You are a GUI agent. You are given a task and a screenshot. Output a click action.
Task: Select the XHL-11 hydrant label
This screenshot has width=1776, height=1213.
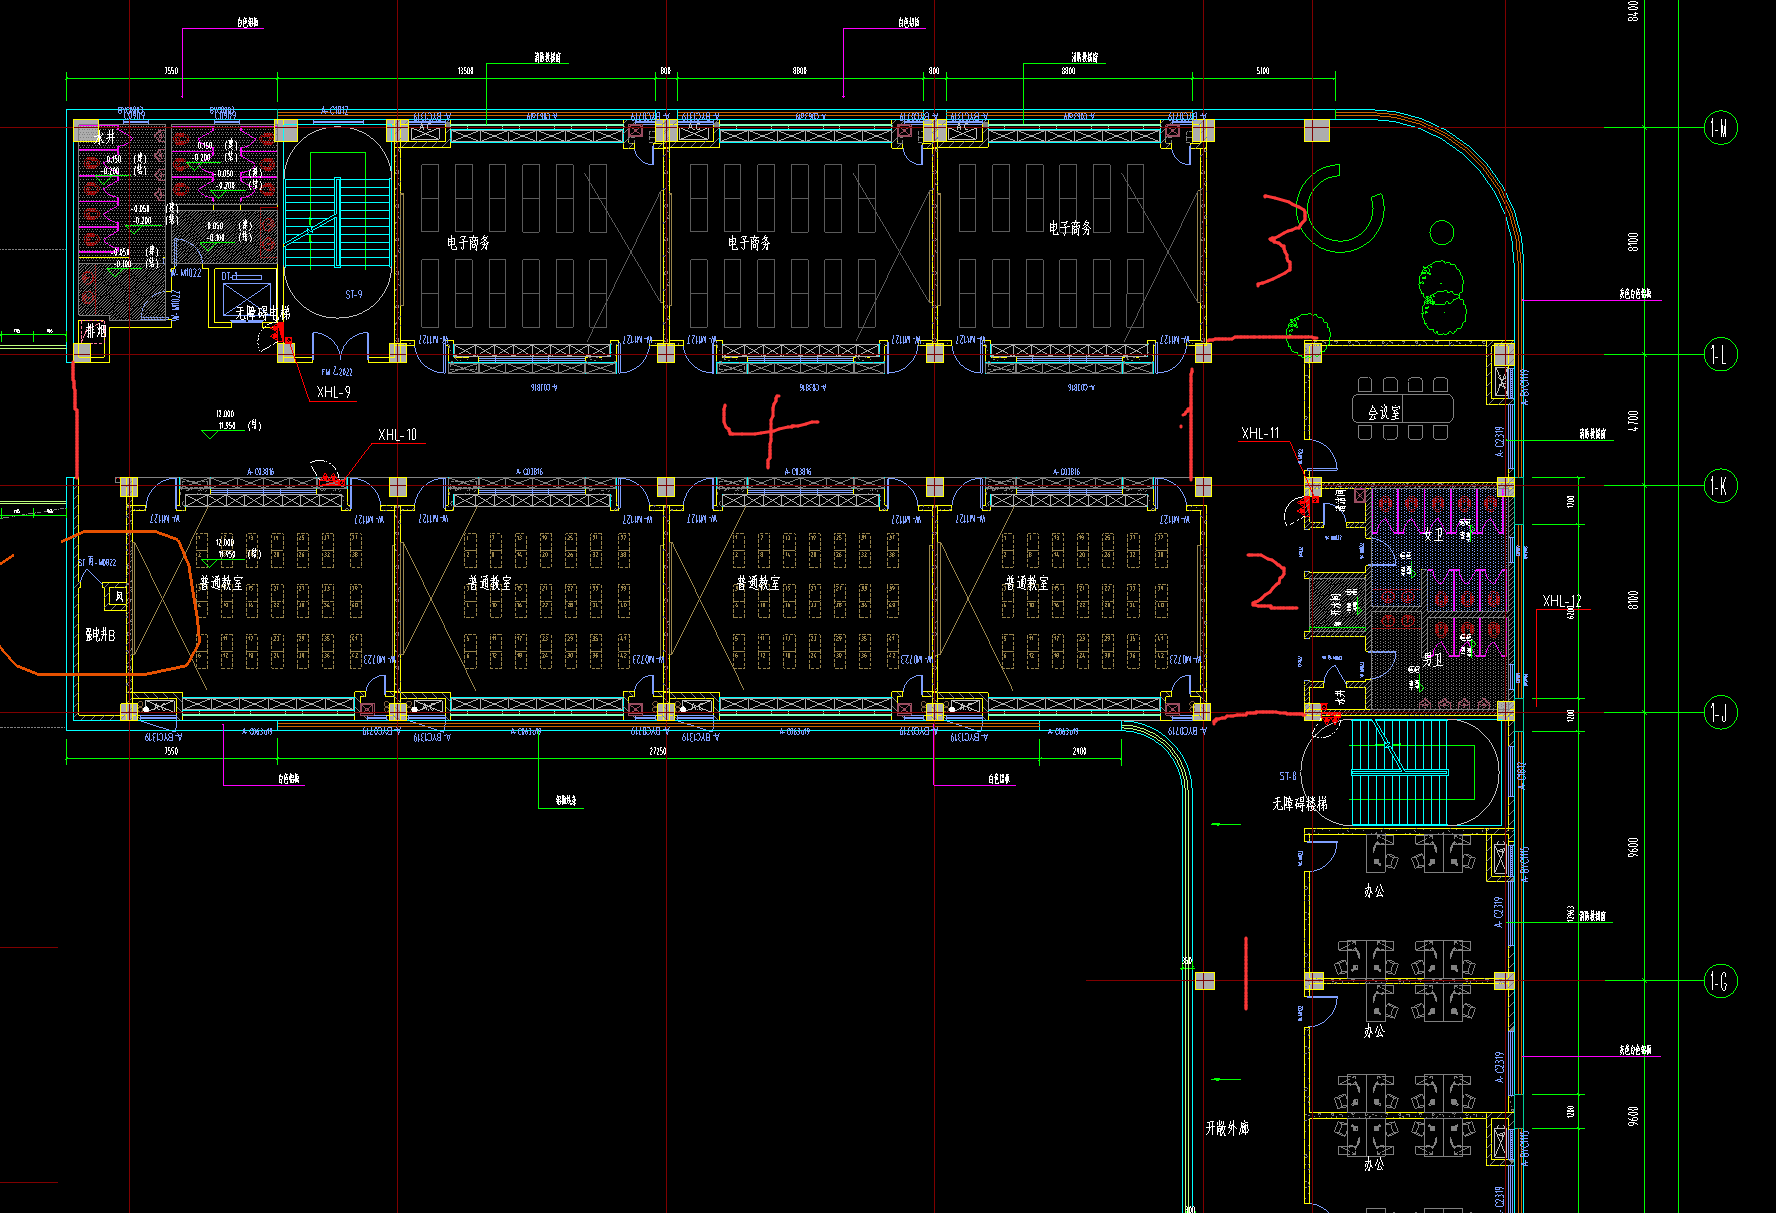(1260, 433)
